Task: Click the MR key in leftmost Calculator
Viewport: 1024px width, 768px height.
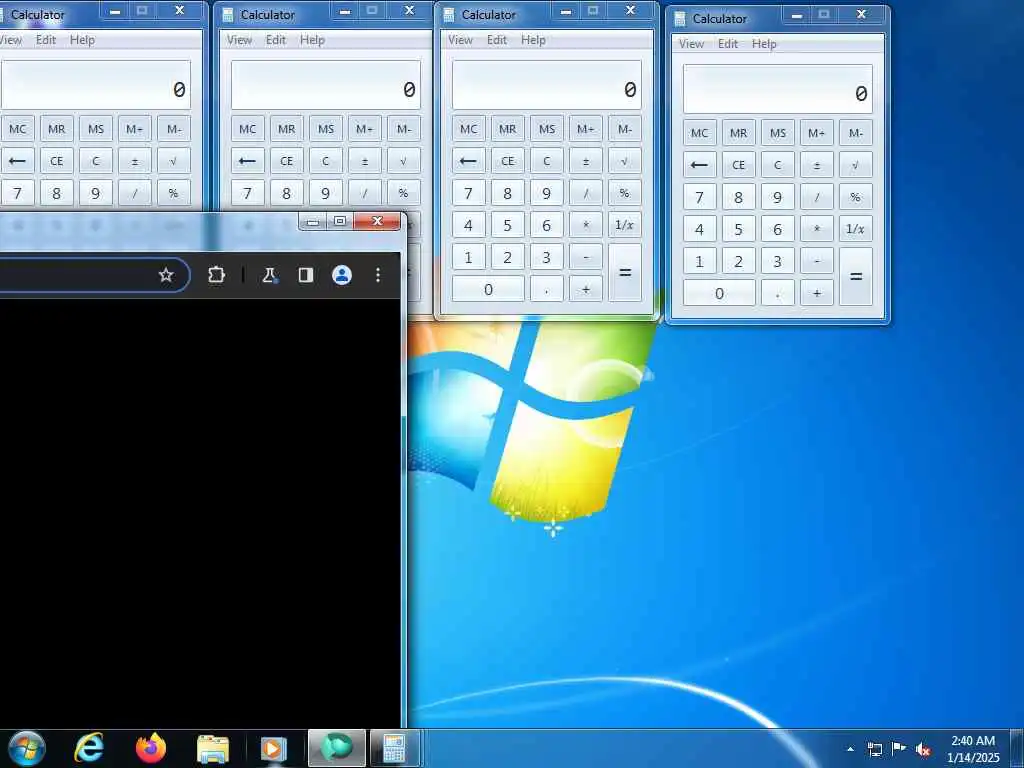Action: click(57, 129)
